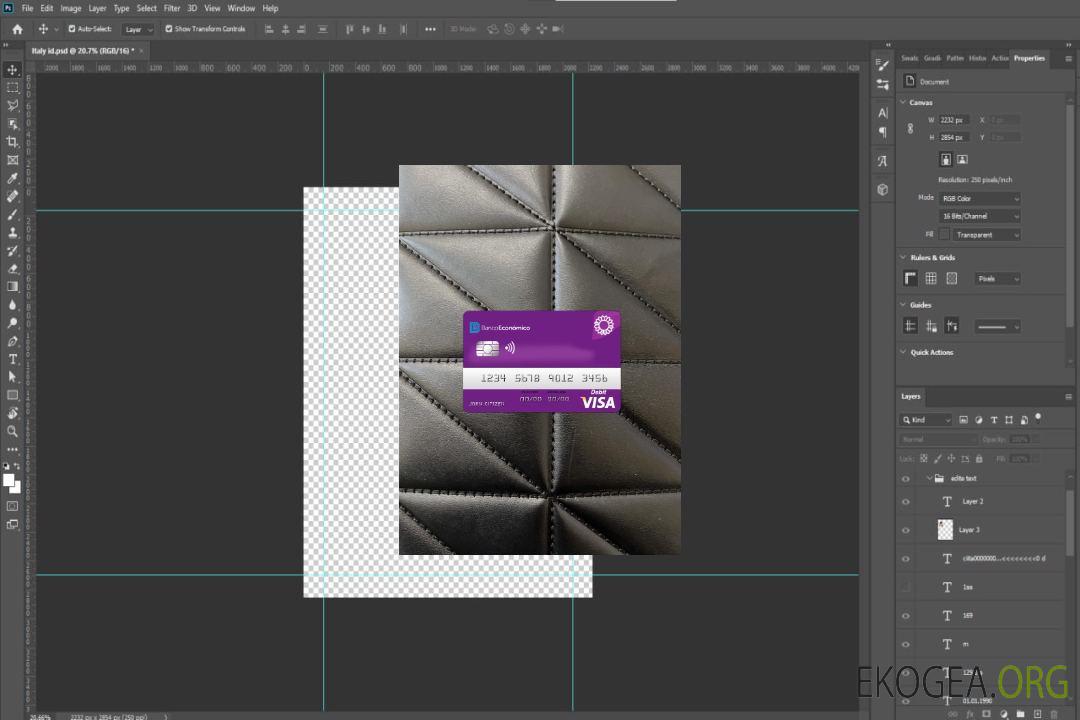The image size is (1080, 720).
Task: Click the Fill color swatch in Canvas section
Action: pyautogui.click(x=944, y=235)
